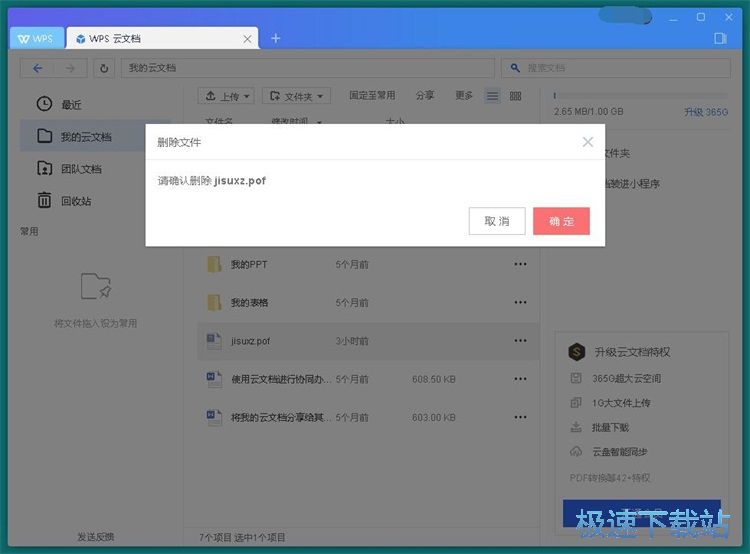
Task: Close the 删除文件 dialog with X
Action: (588, 142)
